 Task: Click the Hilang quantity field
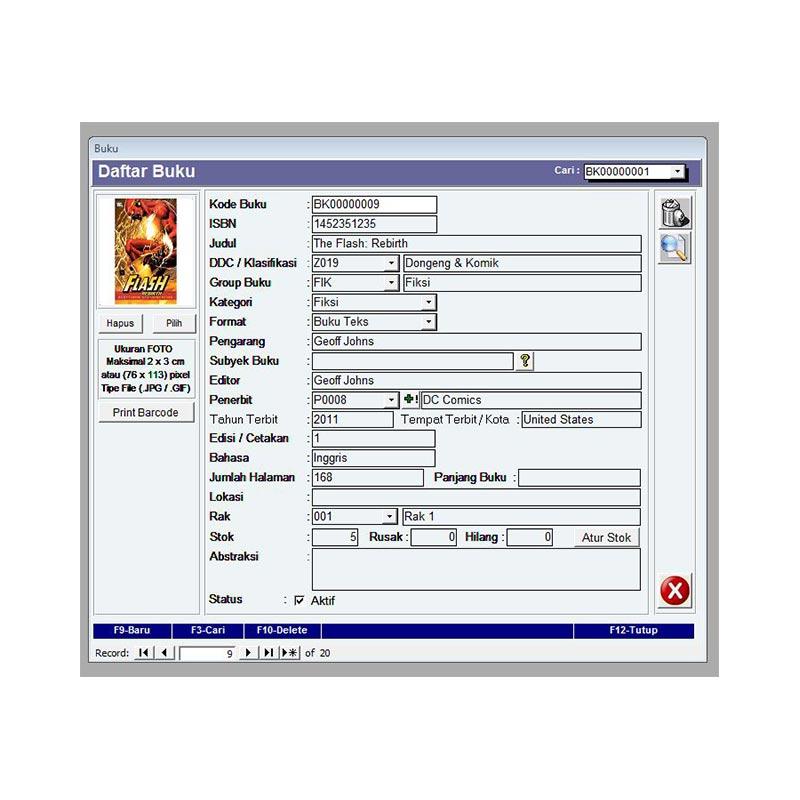[529, 537]
